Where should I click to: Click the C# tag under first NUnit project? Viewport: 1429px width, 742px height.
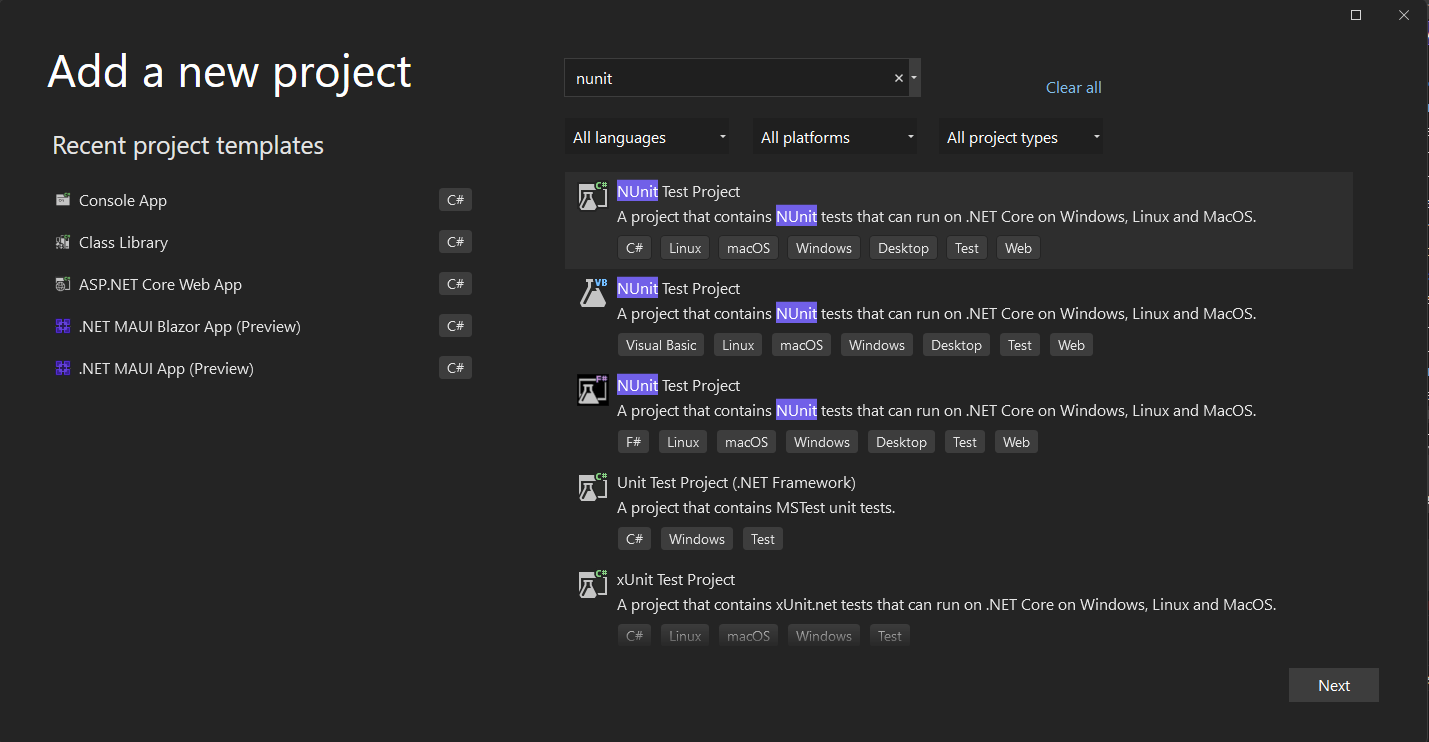634,248
